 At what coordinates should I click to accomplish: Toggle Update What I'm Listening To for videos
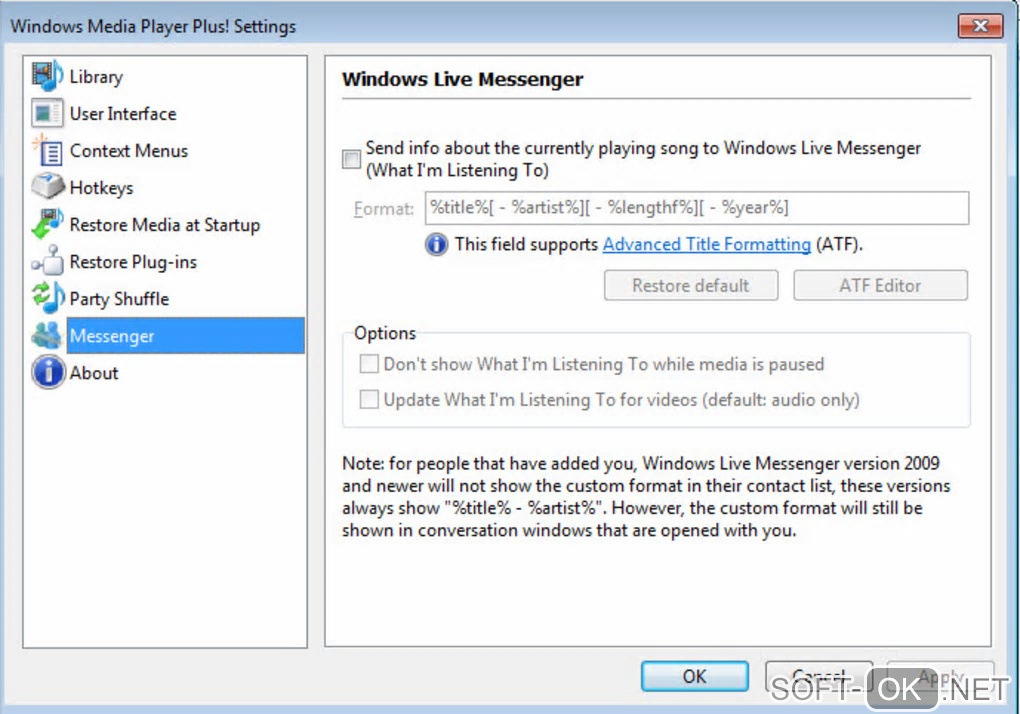pos(369,399)
